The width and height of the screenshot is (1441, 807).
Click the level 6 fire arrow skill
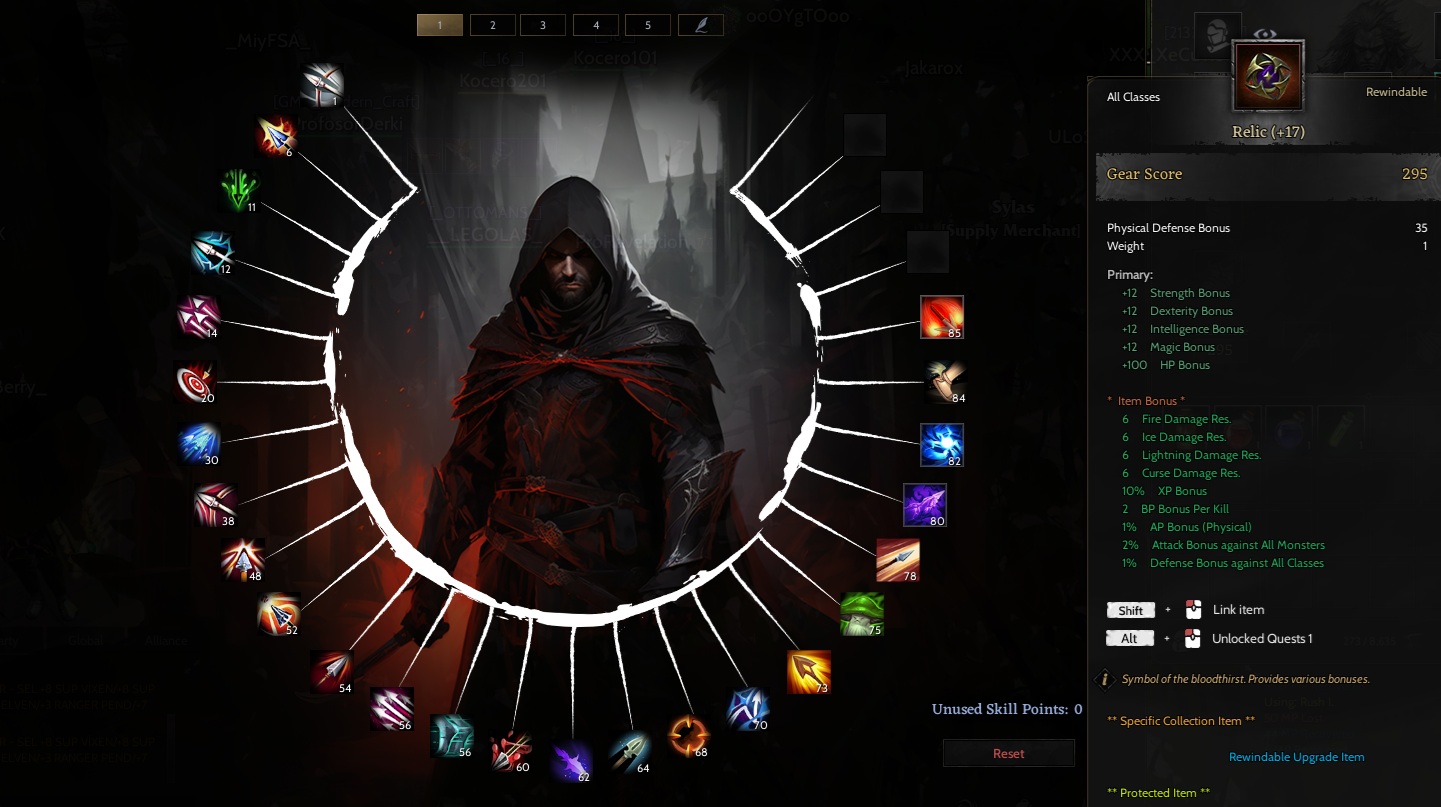click(x=276, y=137)
